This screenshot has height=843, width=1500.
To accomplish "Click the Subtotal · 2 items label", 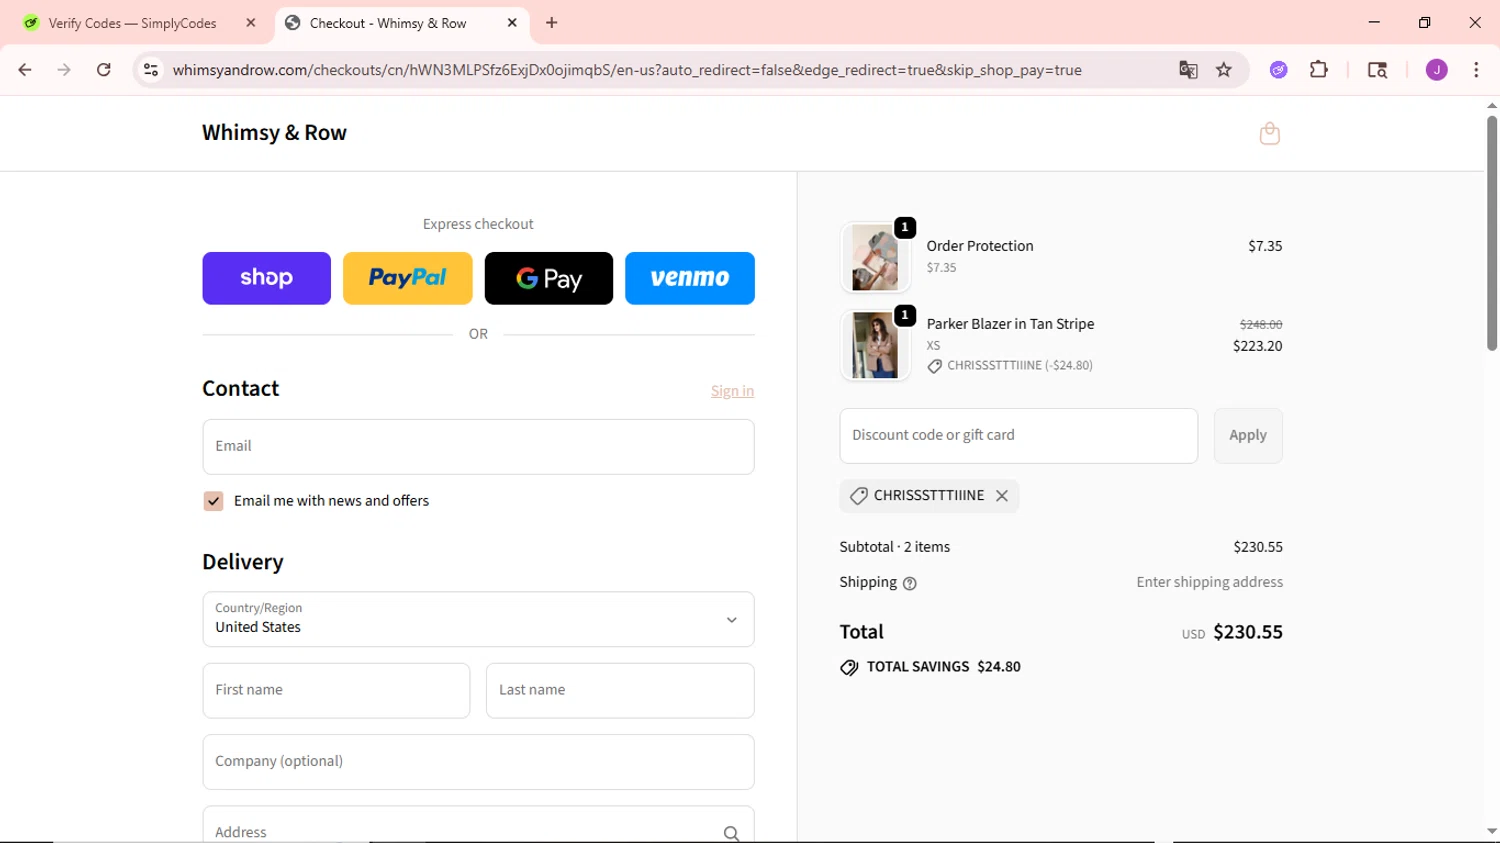I will tap(895, 547).
